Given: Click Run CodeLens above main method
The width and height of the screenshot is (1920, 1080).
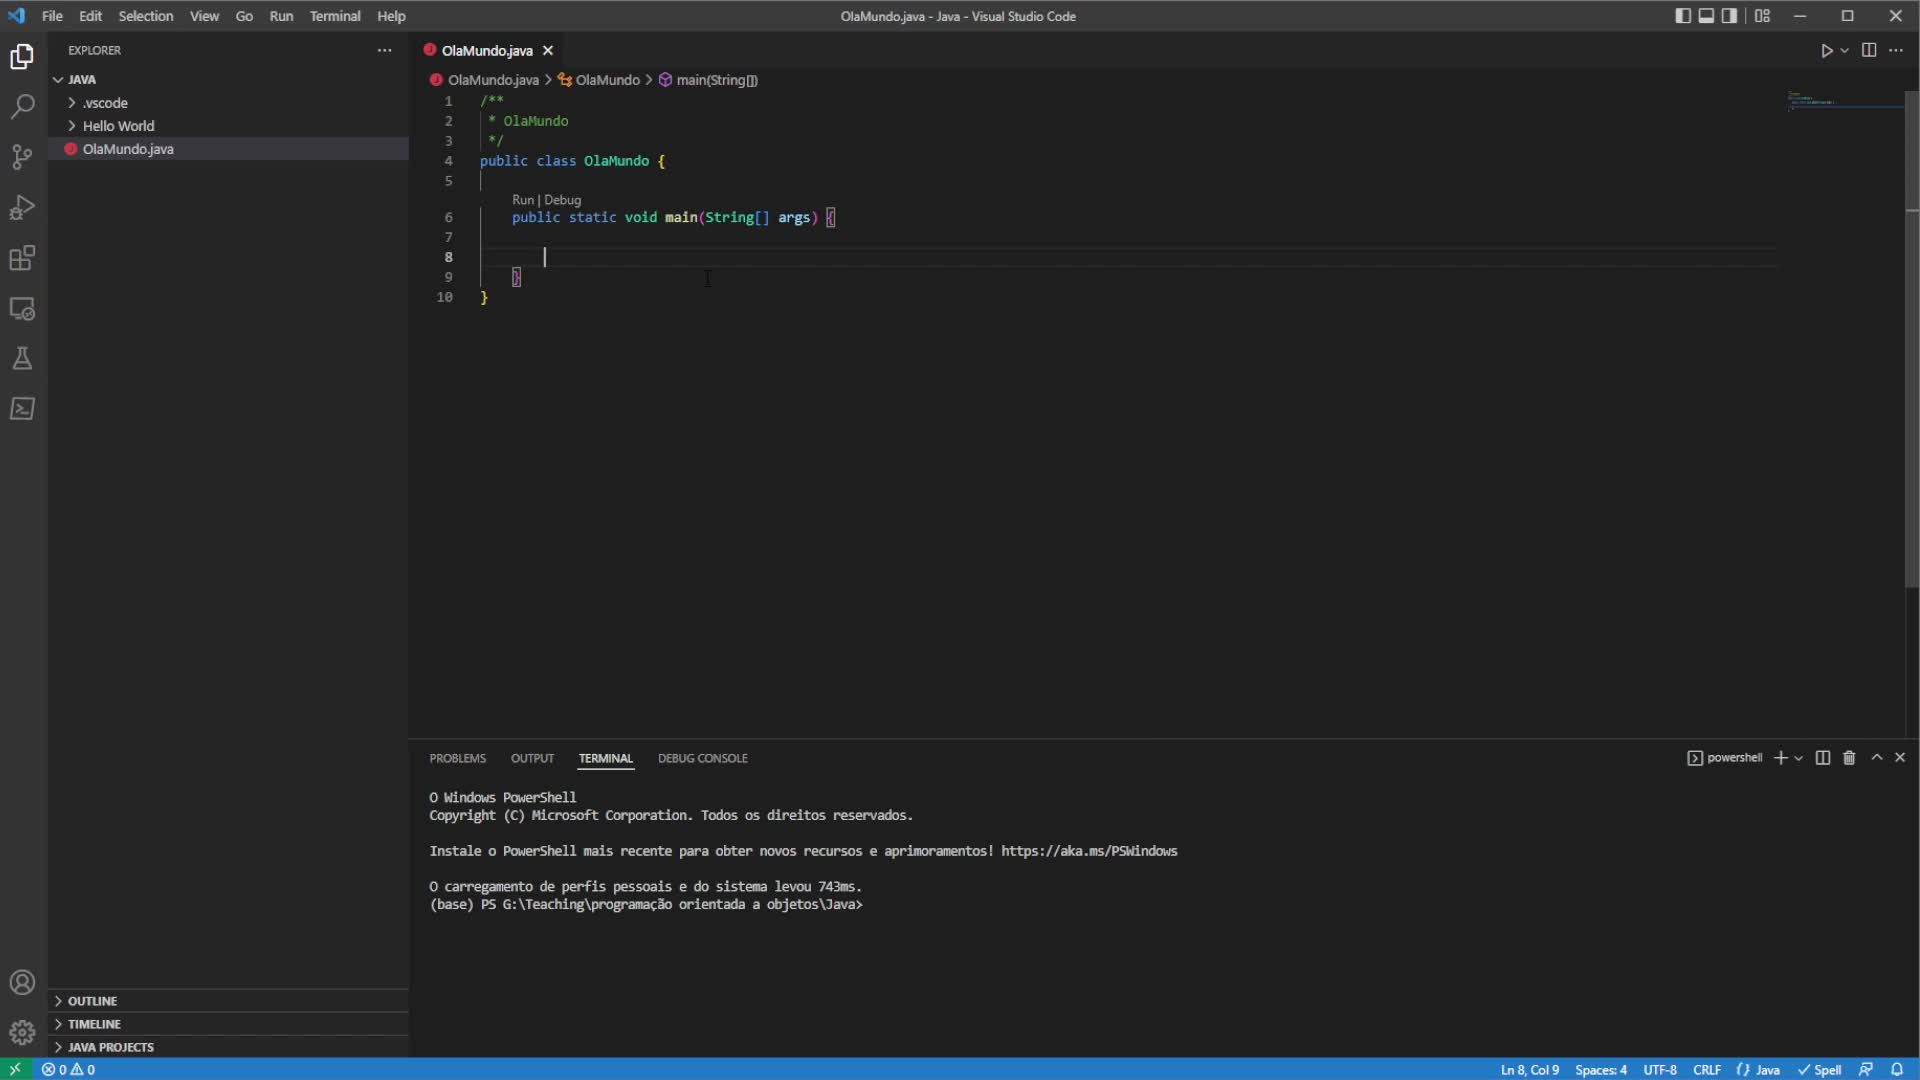Looking at the screenshot, I should (x=523, y=200).
